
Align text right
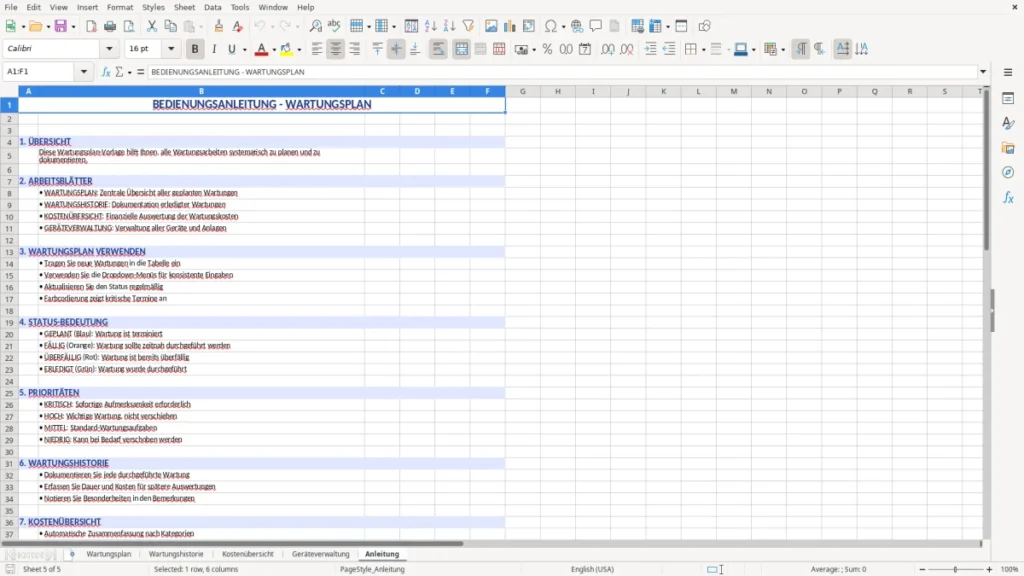click(x=355, y=49)
